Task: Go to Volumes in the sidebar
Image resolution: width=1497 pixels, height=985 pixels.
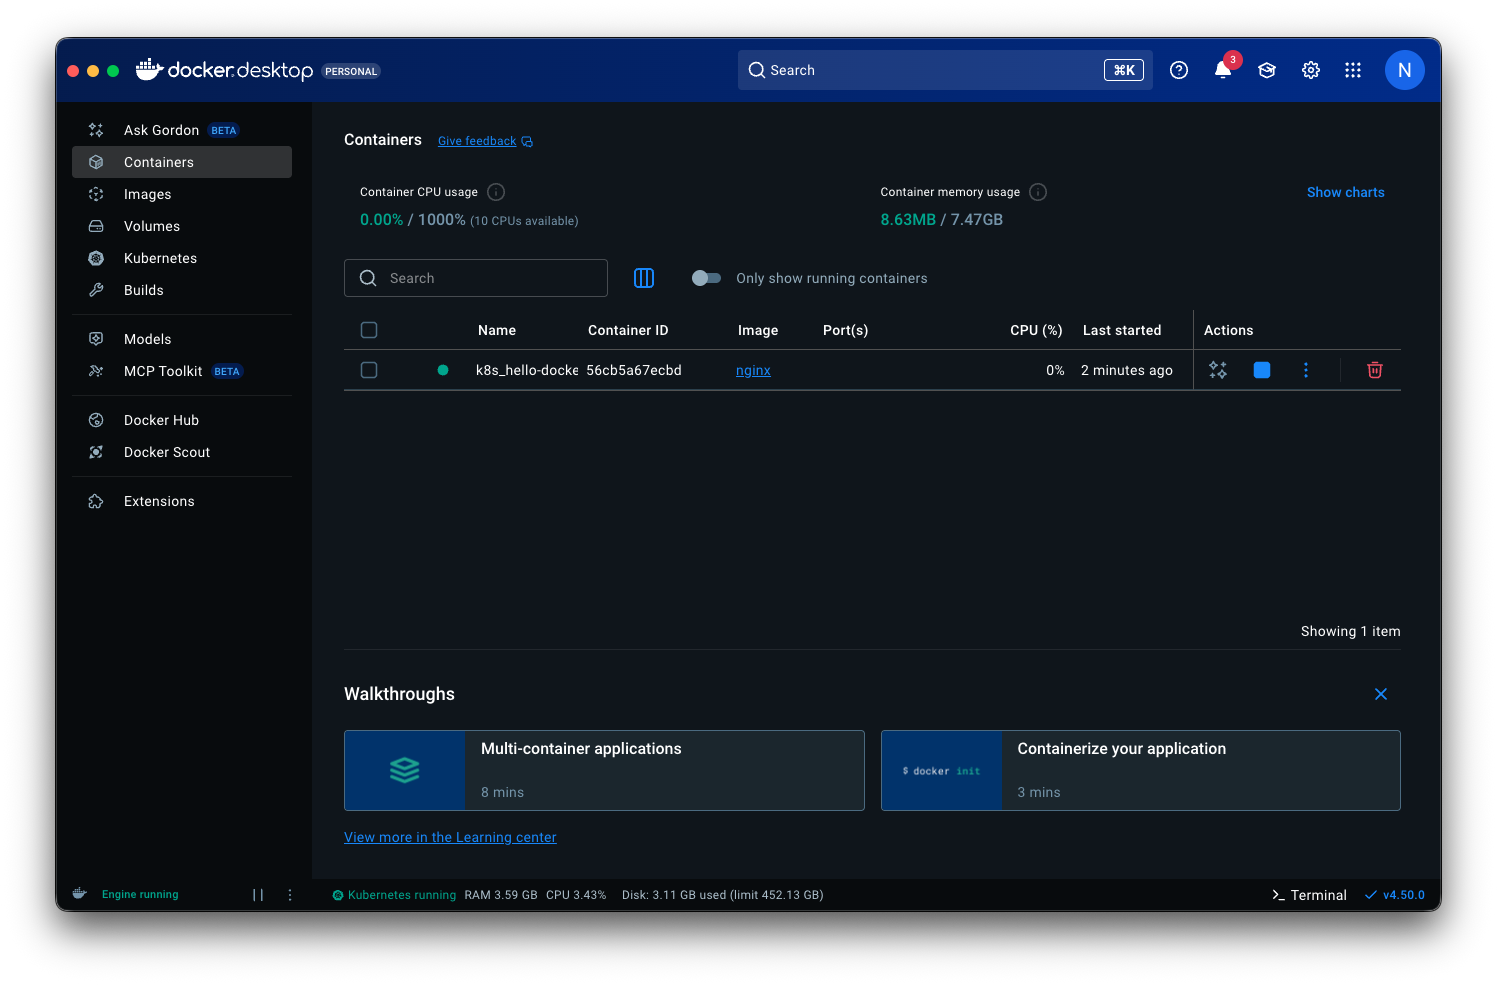Action: point(181,226)
